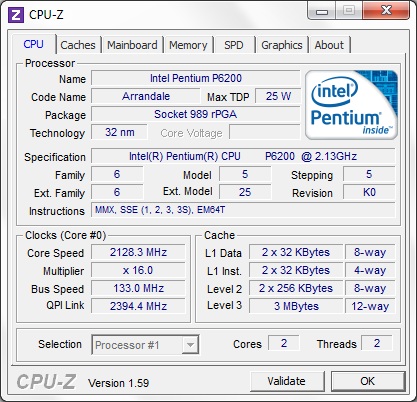The width and height of the screenshot is (417, 402).
Task: Click the Name field Intel Pentium P6200
Action: (x=196, y=78)
